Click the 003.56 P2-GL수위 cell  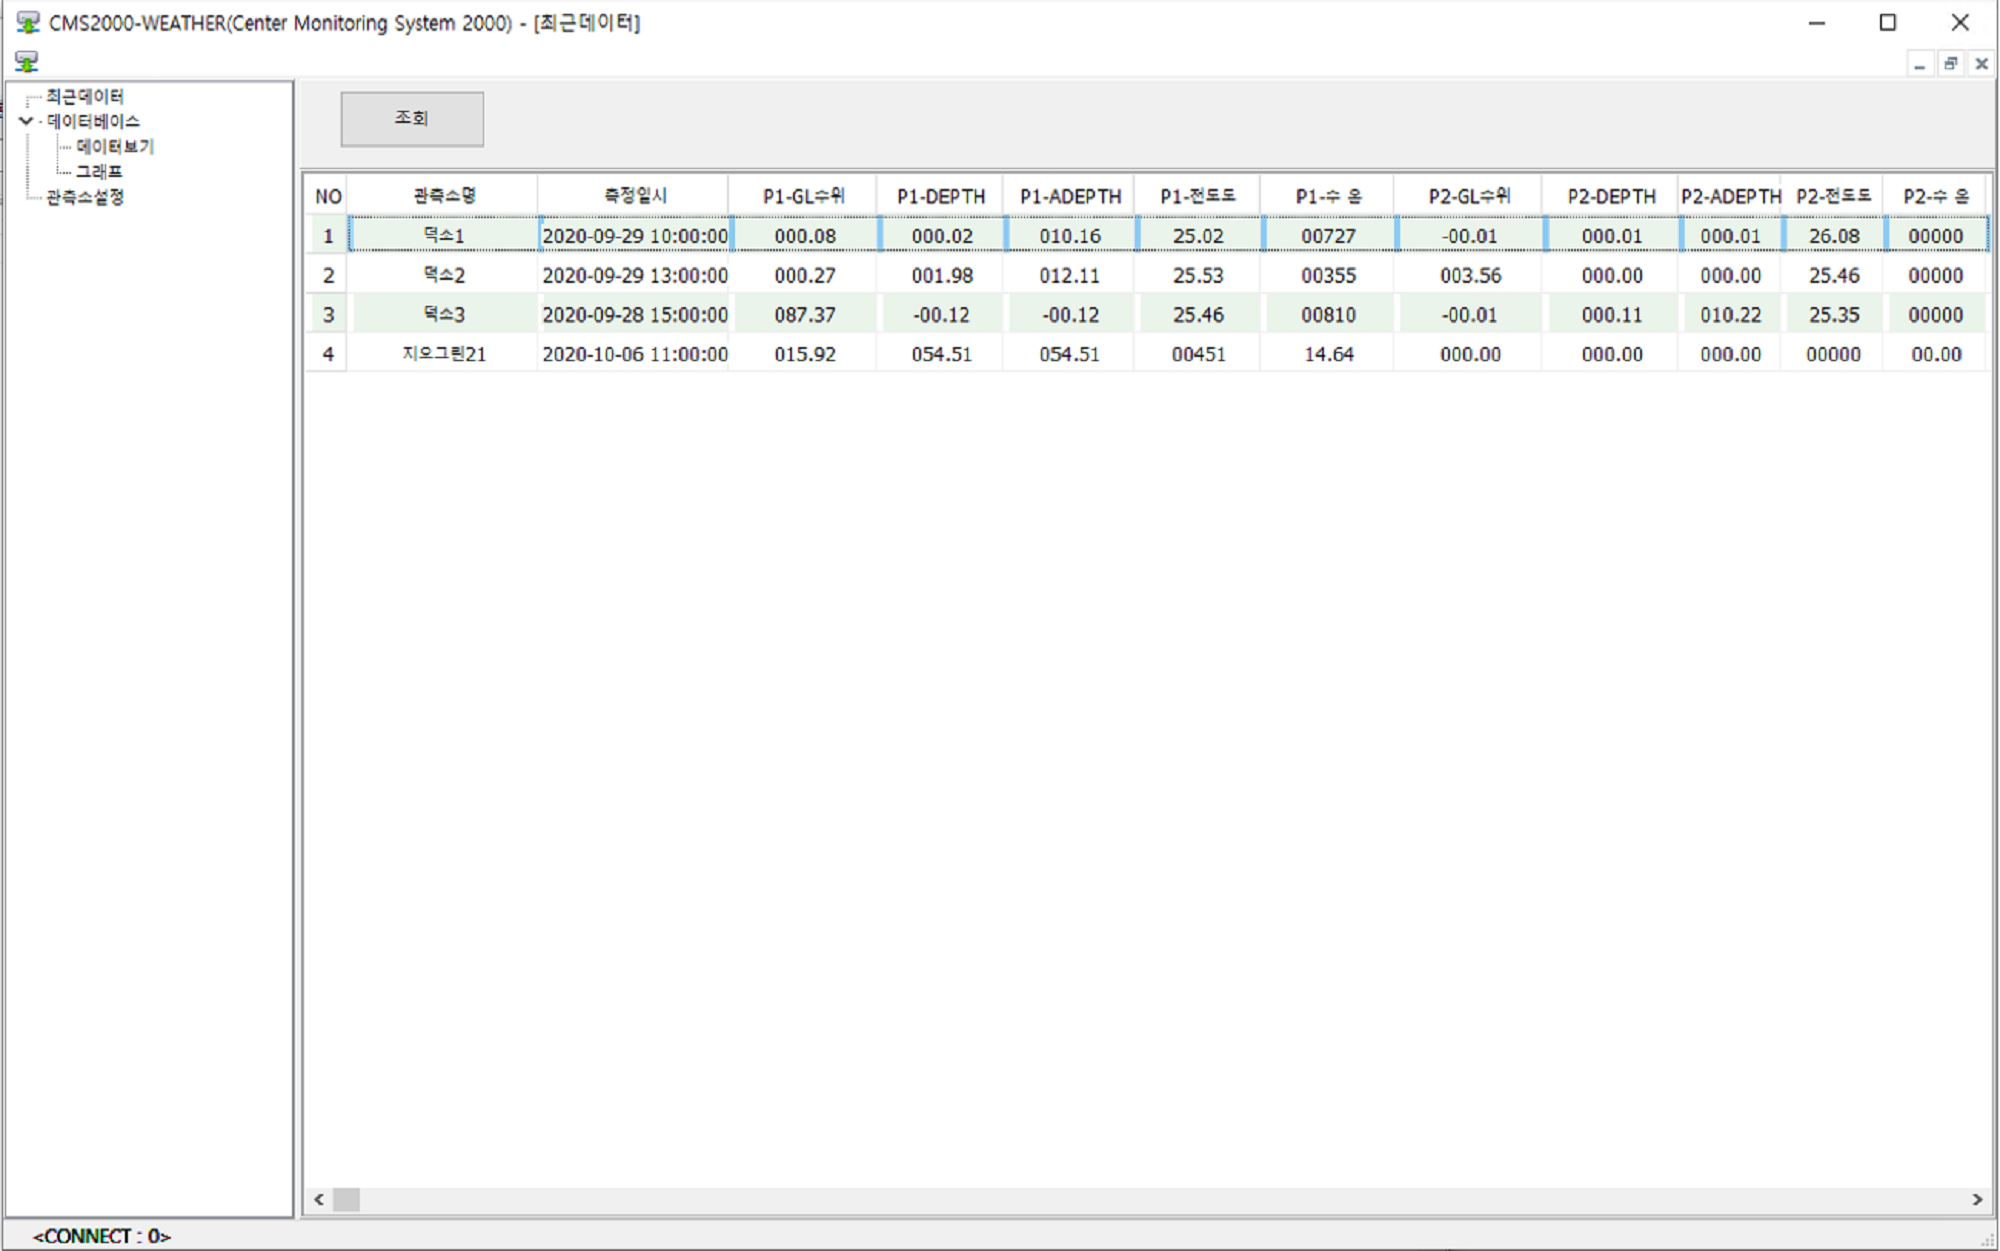click(1469, 275)
